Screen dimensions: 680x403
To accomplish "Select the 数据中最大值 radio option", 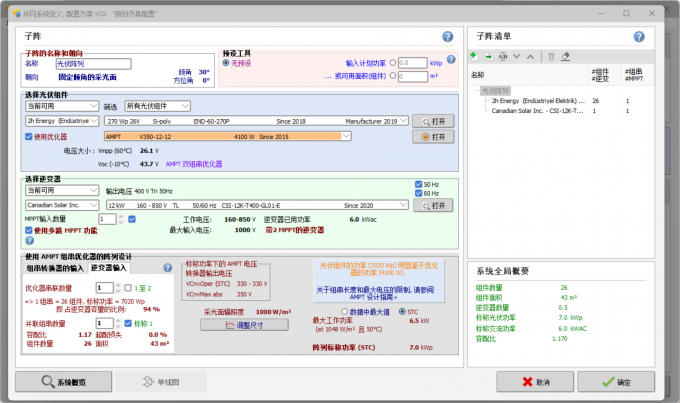I will (x=345, y=311).
